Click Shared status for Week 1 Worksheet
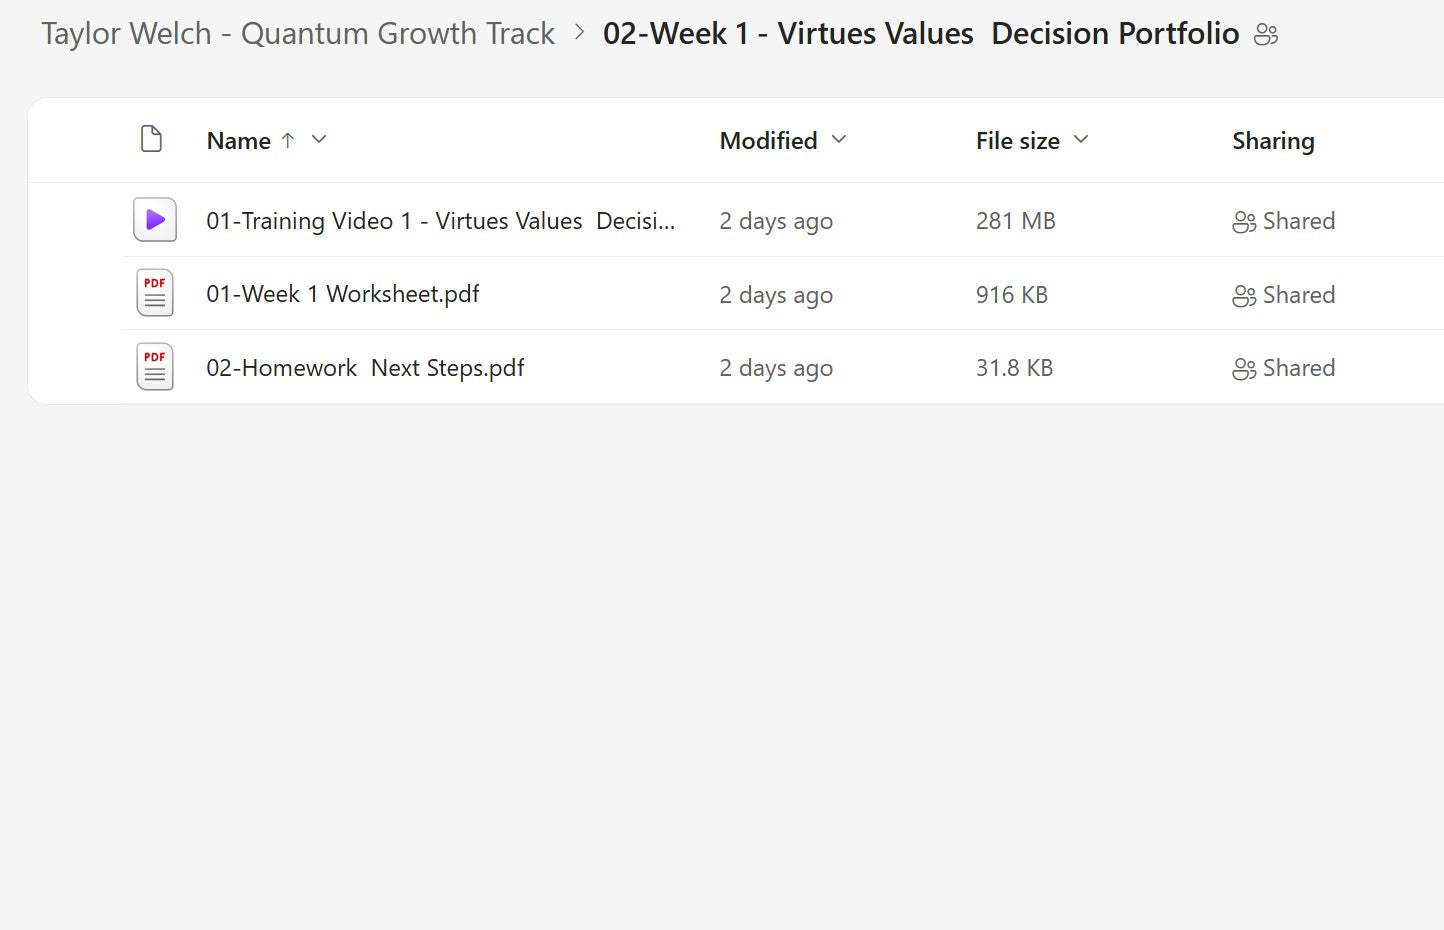Image resolution: width=1444 pixels, height=930 pixels. click(x=1298, y=295)
